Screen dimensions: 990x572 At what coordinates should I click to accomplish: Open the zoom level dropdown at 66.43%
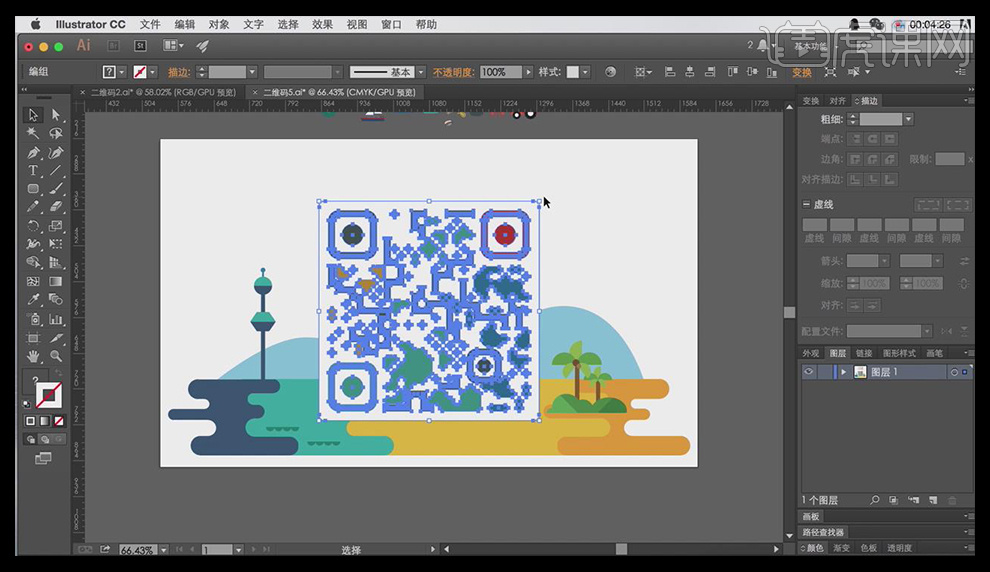coord(166,550)
